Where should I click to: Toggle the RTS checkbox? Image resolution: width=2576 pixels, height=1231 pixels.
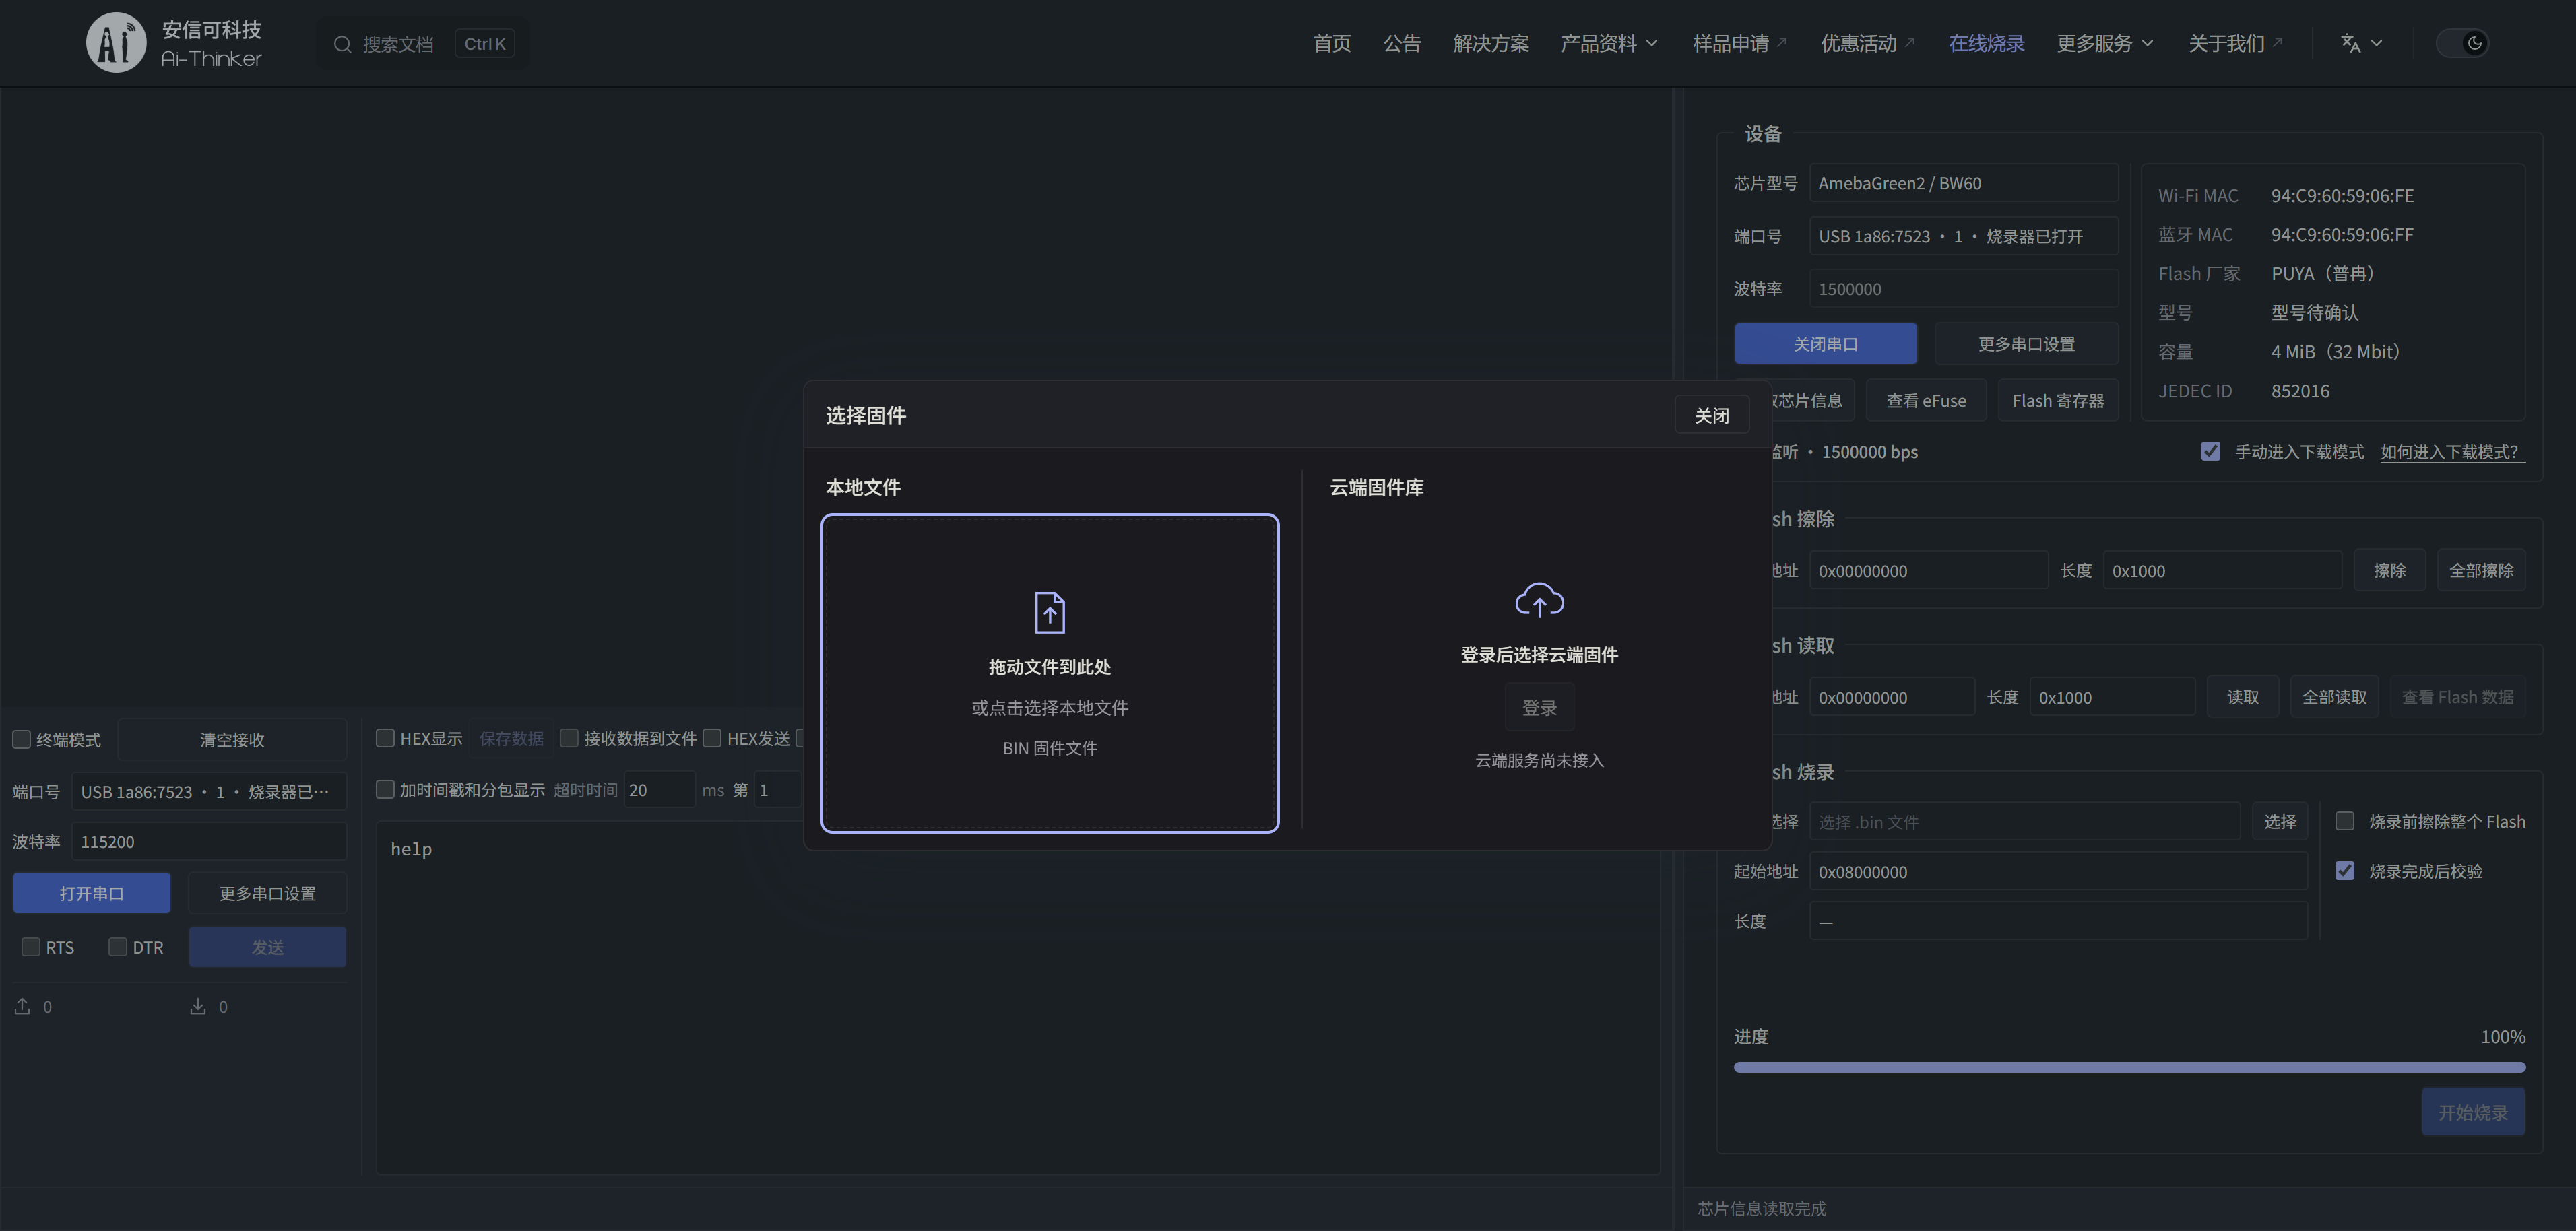click(x=31, y=946)
